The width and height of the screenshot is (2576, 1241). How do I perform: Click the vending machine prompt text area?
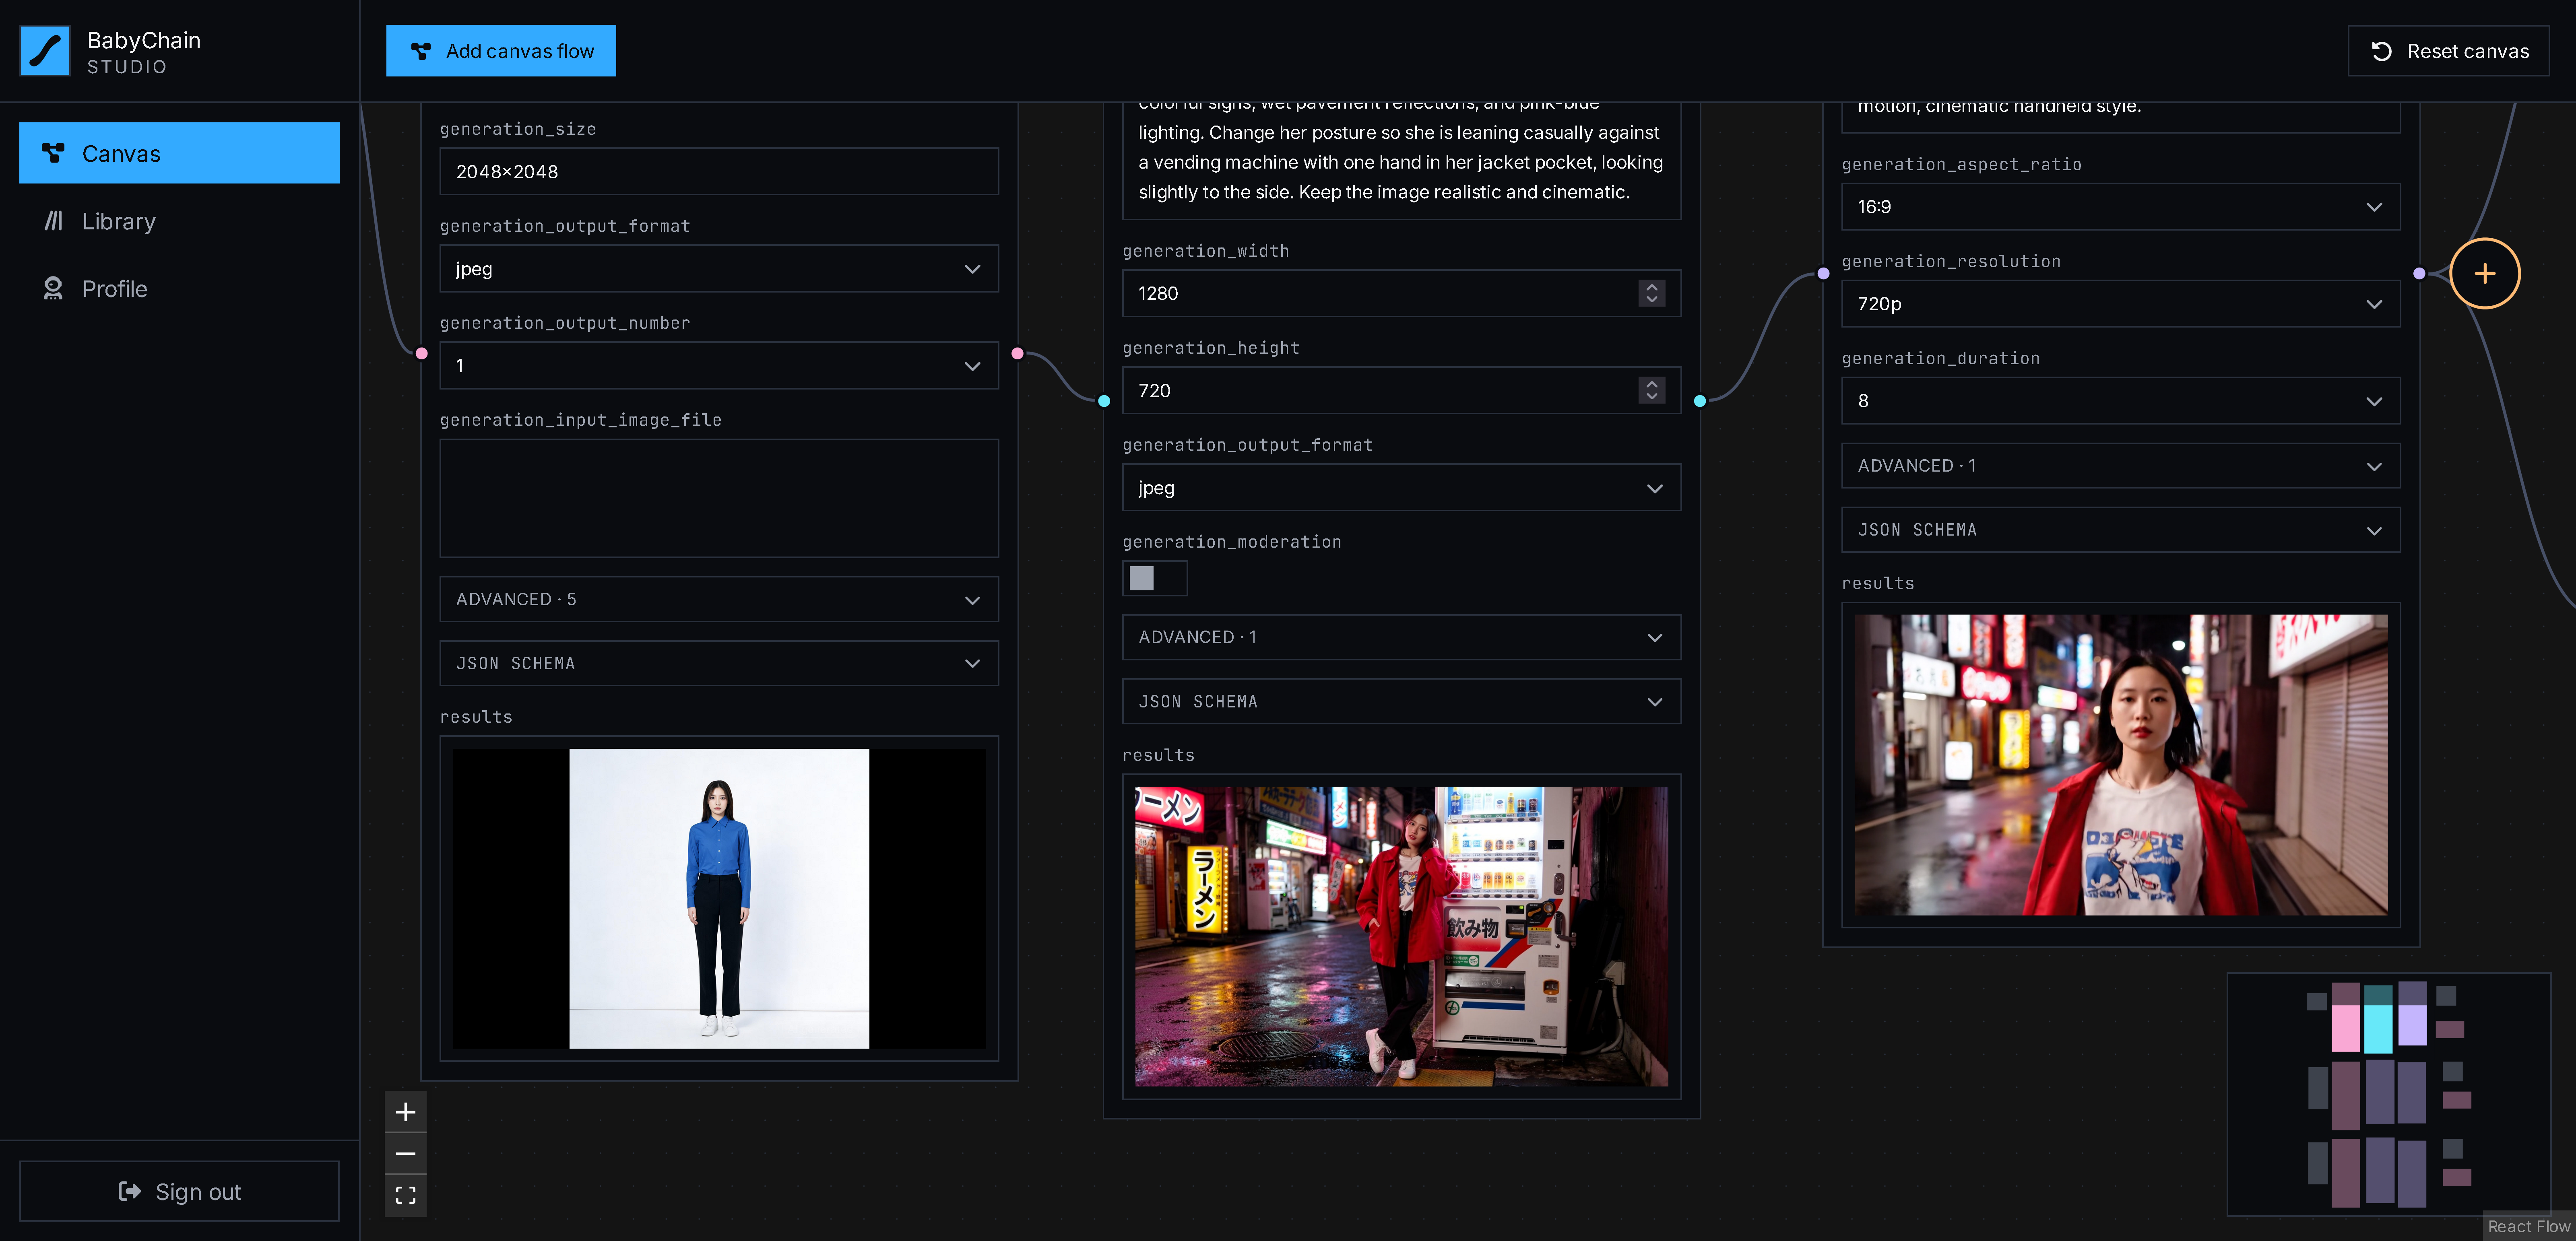click(x=1401, y=161)
